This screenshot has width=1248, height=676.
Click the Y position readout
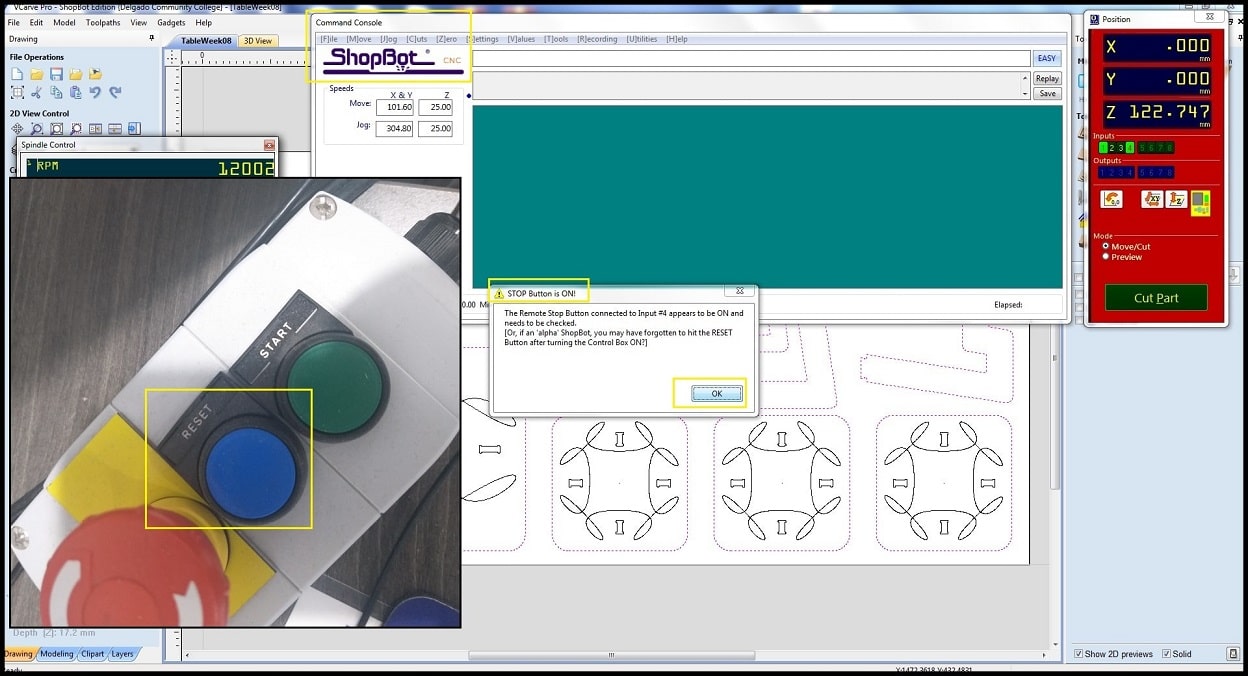click(1157, 79)
